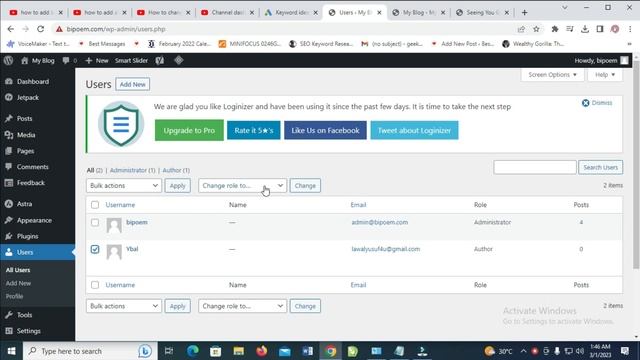Expand the Help panel
The width and height of the screenshot is (640, 360).
(x=605, y=75)
